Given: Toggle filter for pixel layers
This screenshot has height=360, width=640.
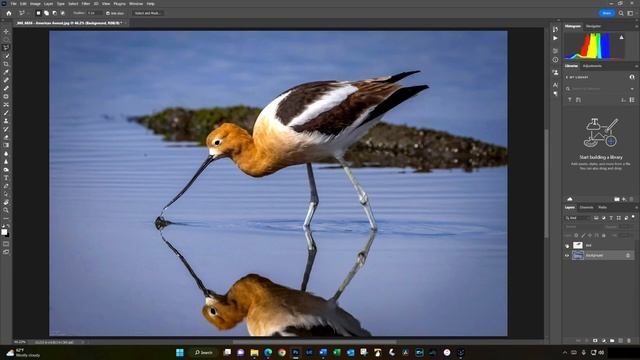Looking at the screenshot, I should (x=596, y=218).
